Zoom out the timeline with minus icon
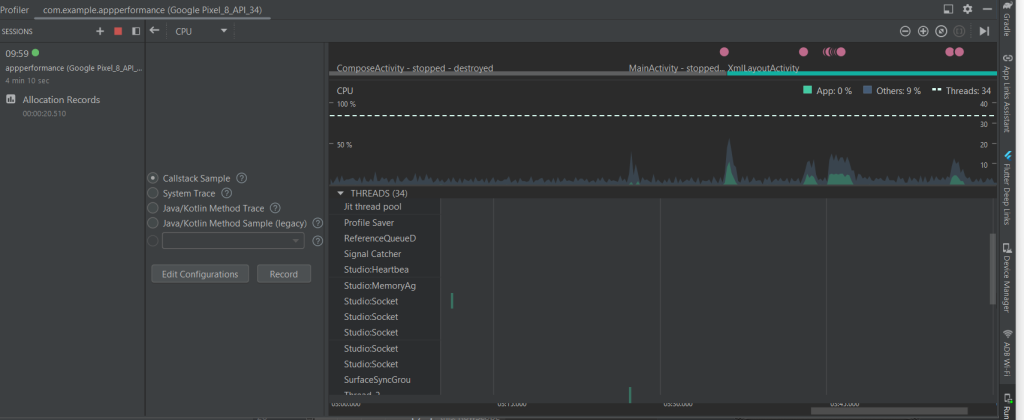The height and width of the screenshot is (420, 1024). click(x=905, y=31)
